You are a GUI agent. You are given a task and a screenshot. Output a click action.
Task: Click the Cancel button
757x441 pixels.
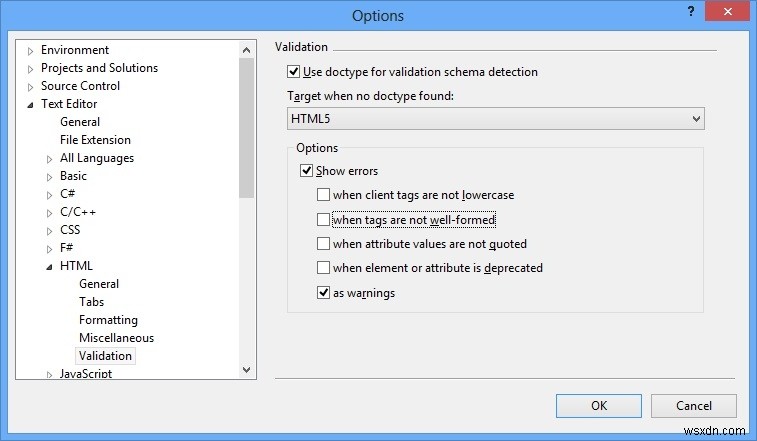(693, 406)
